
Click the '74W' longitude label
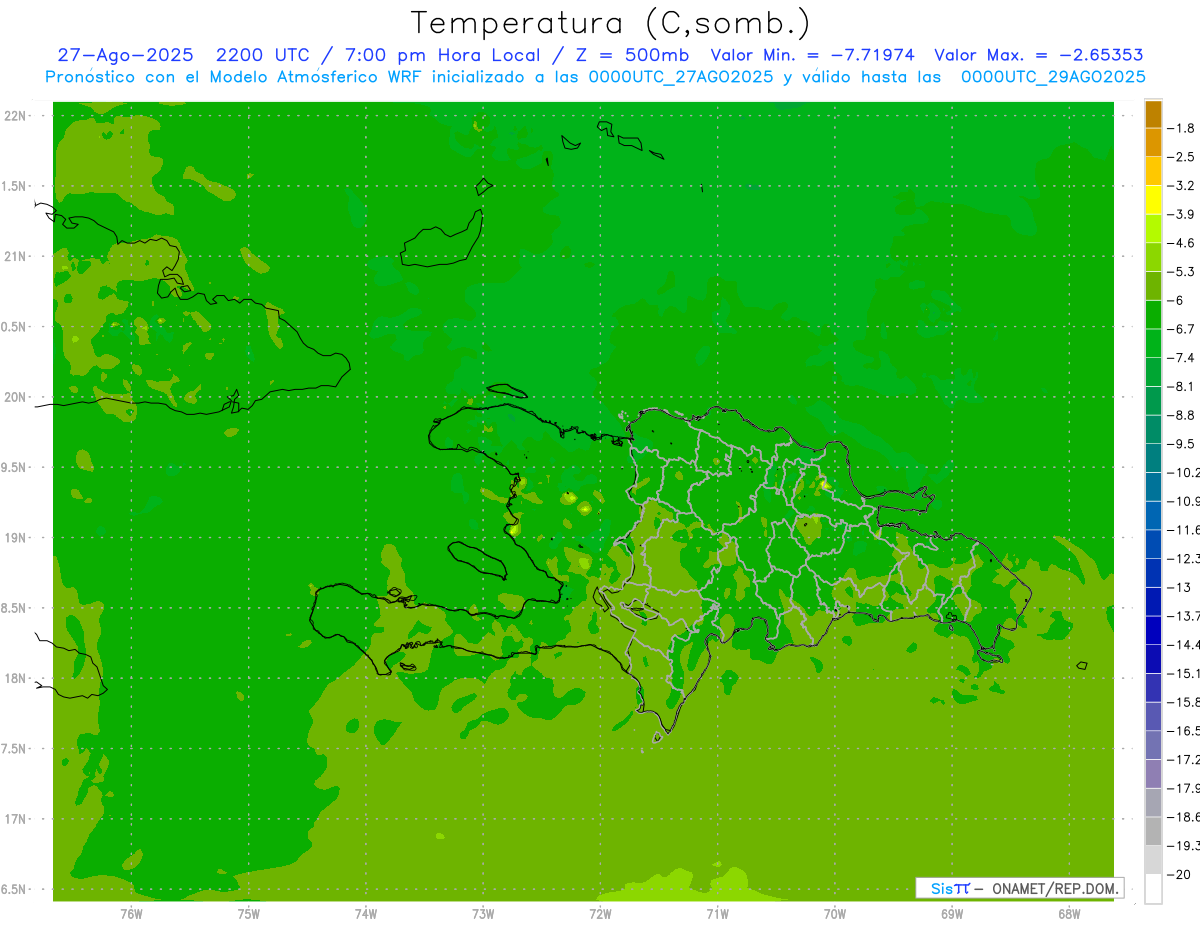(365, 913)
